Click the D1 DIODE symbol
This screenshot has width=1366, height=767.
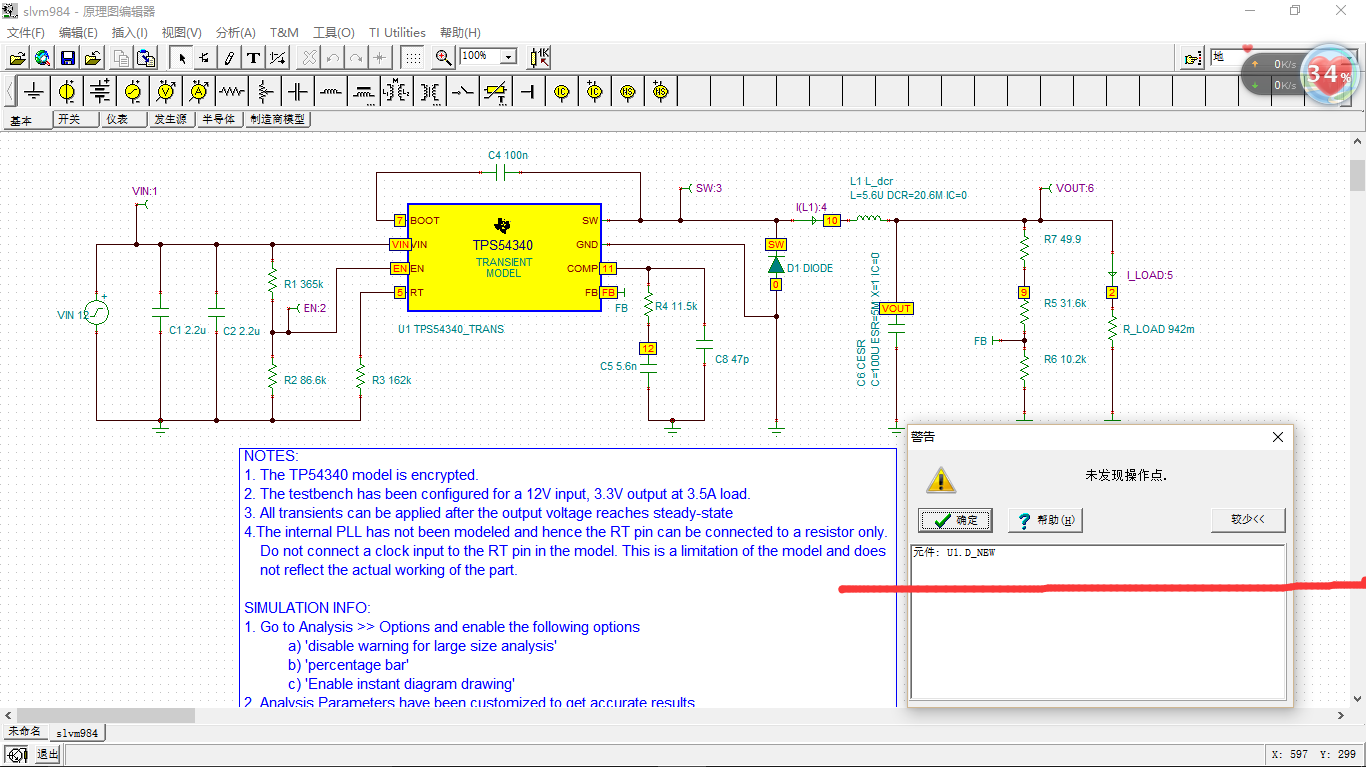(x=776, y=264)
